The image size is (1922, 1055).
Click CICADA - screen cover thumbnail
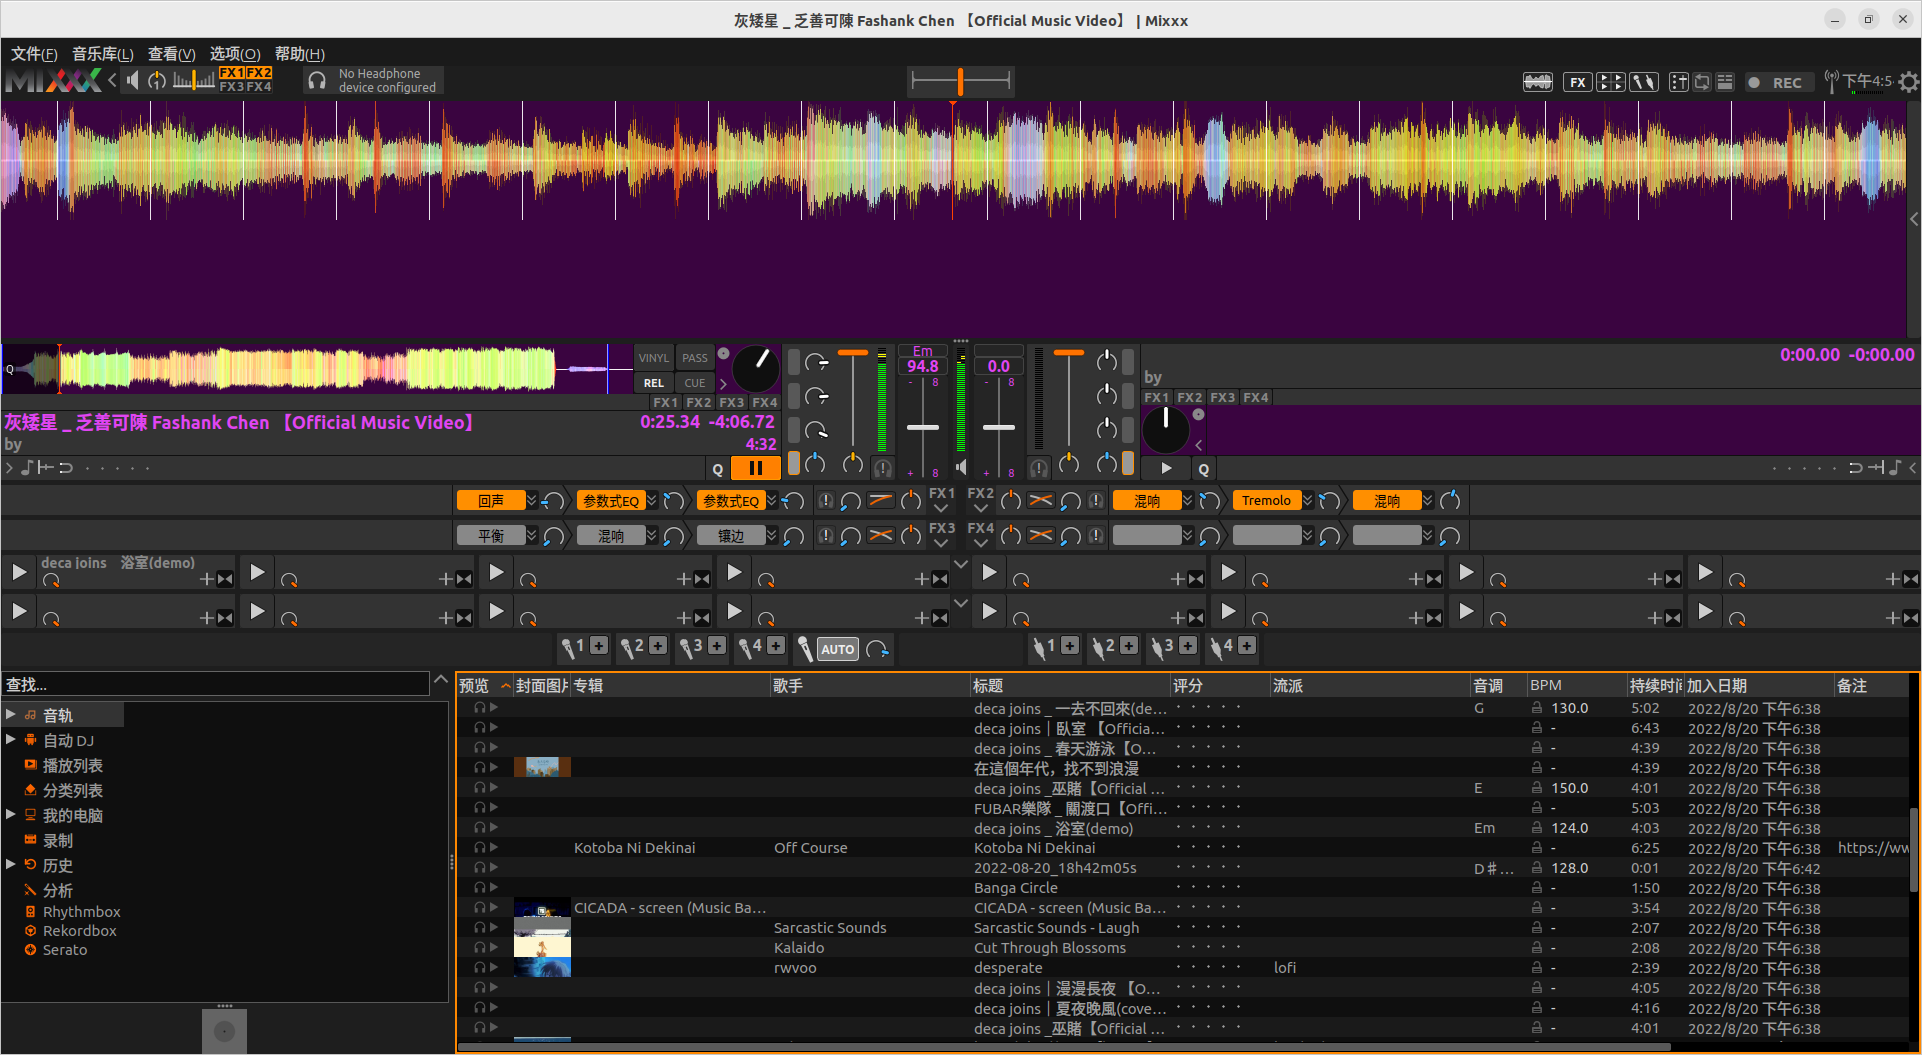[542, 908]
